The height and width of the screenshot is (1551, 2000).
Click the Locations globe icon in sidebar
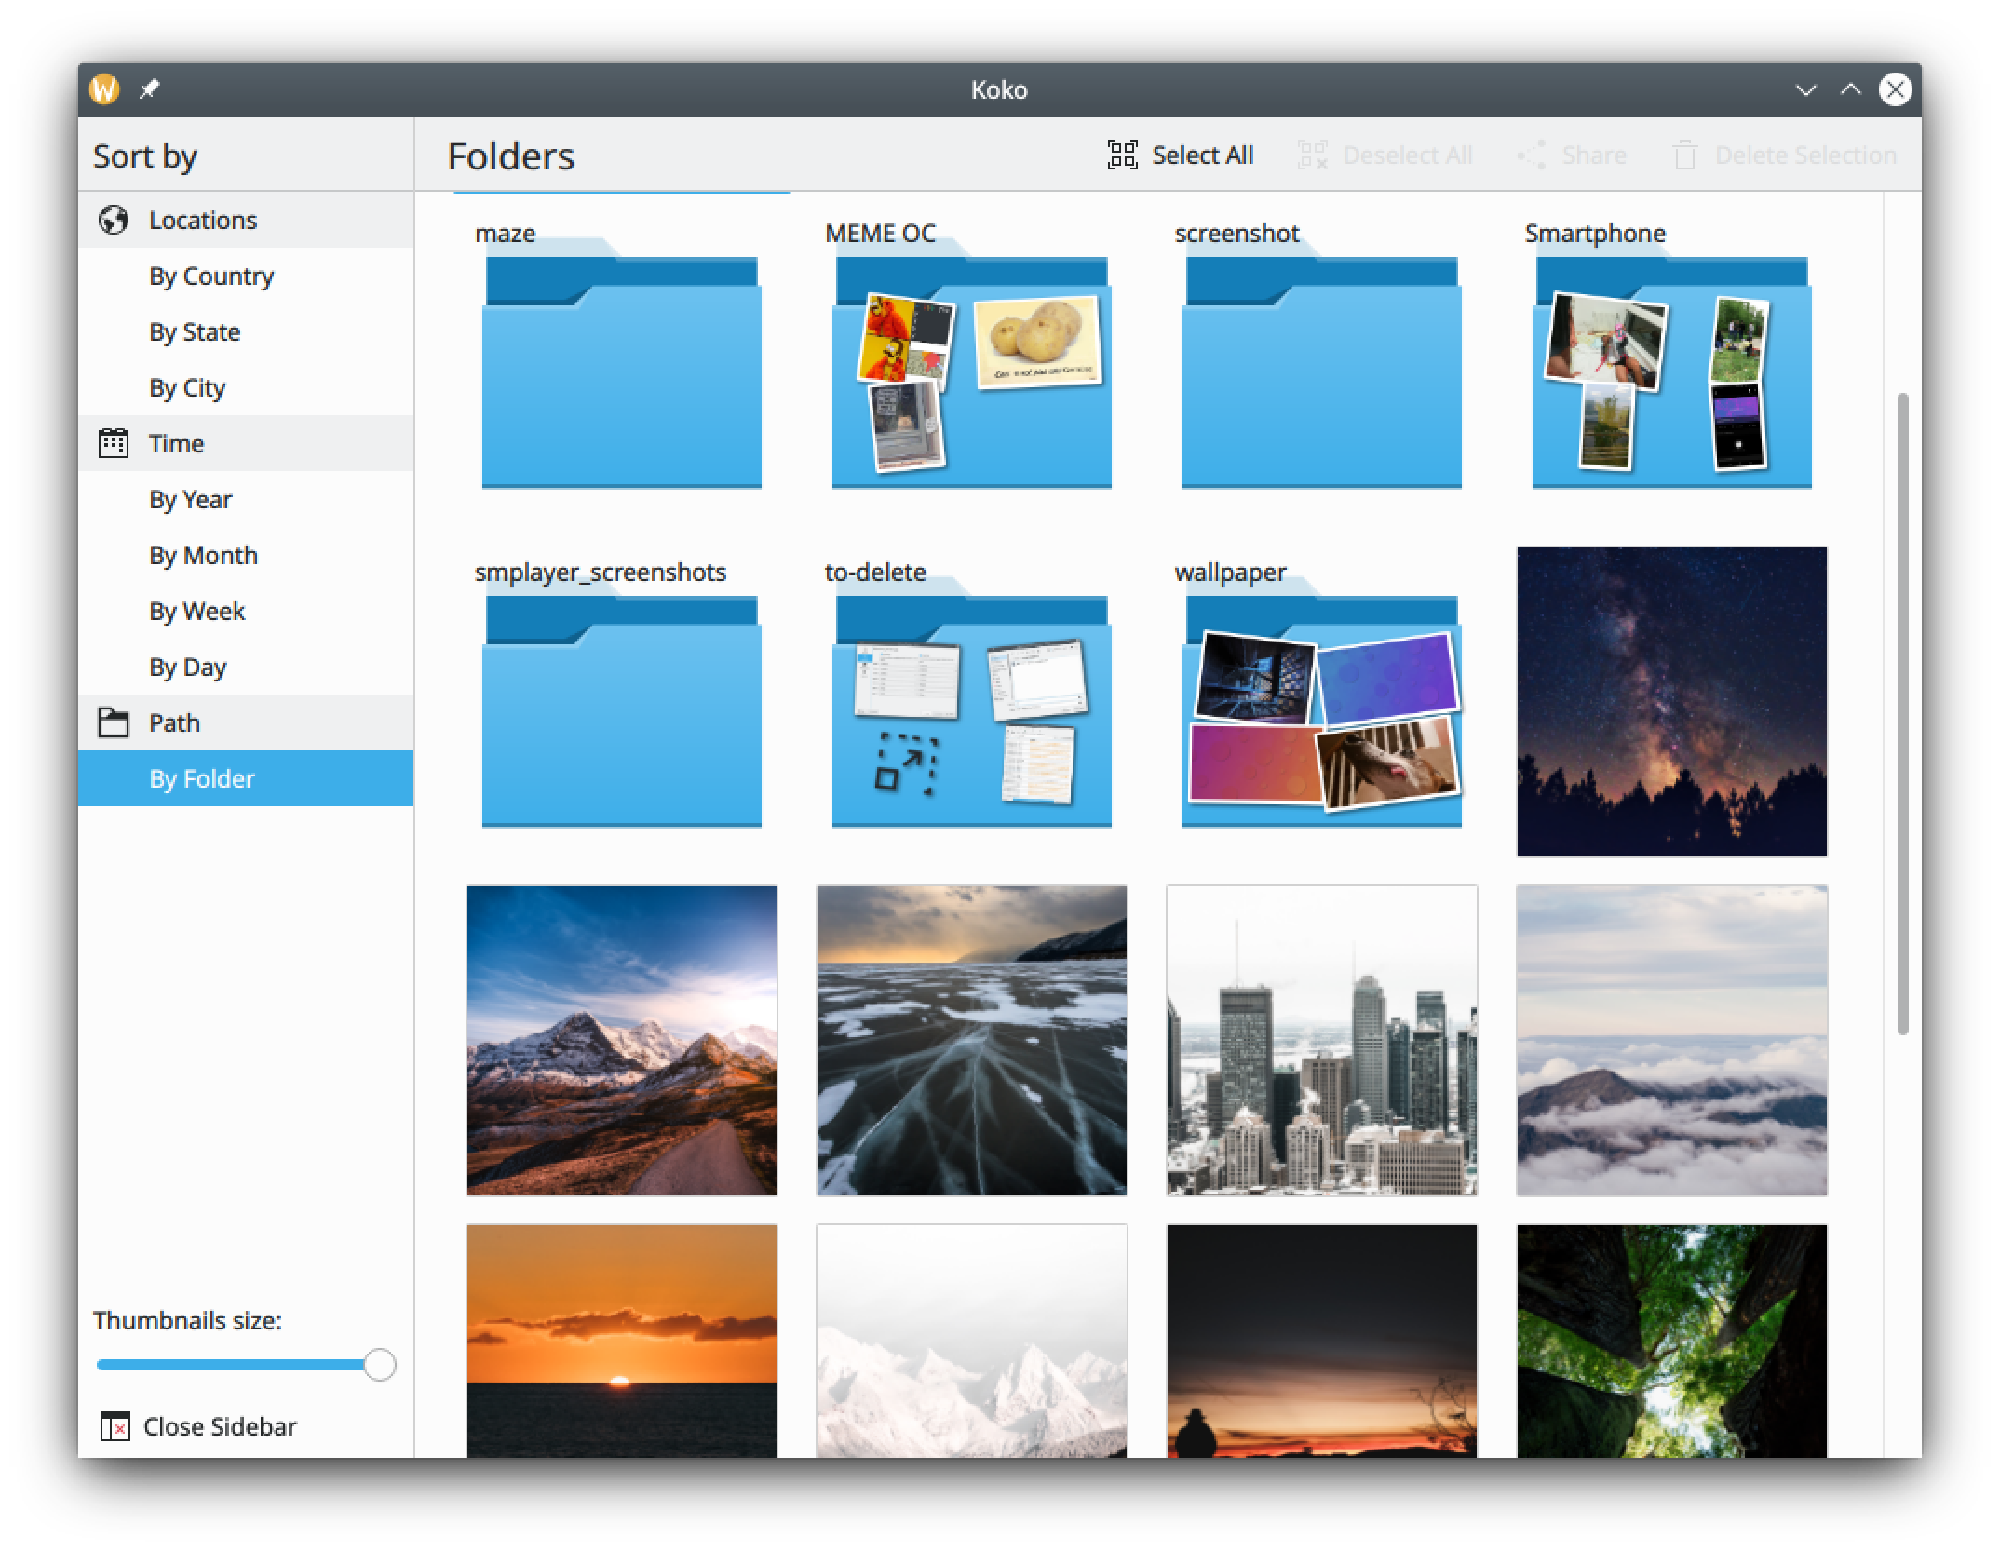tap(113, 219)
